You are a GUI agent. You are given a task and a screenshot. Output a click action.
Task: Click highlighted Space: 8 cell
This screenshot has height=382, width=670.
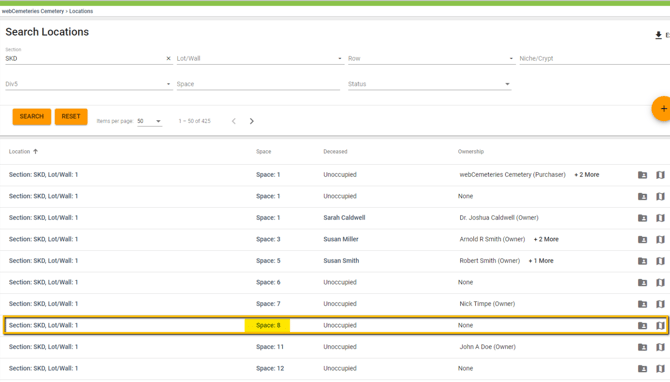[x=267, y=326]
